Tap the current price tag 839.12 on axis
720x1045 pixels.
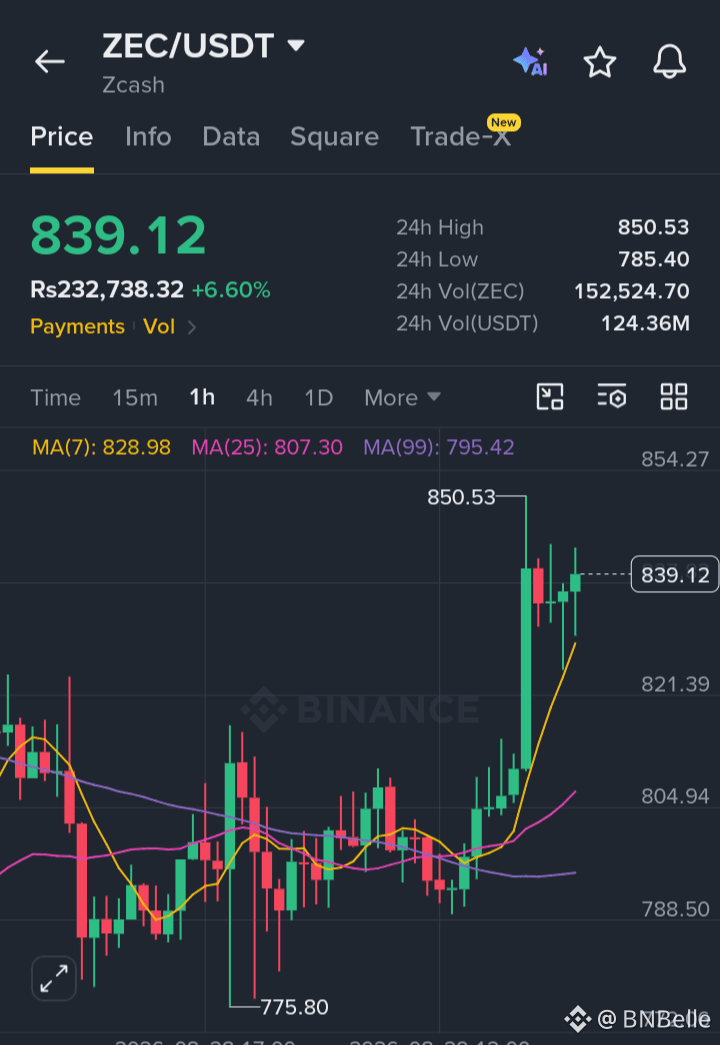point(675,574)
